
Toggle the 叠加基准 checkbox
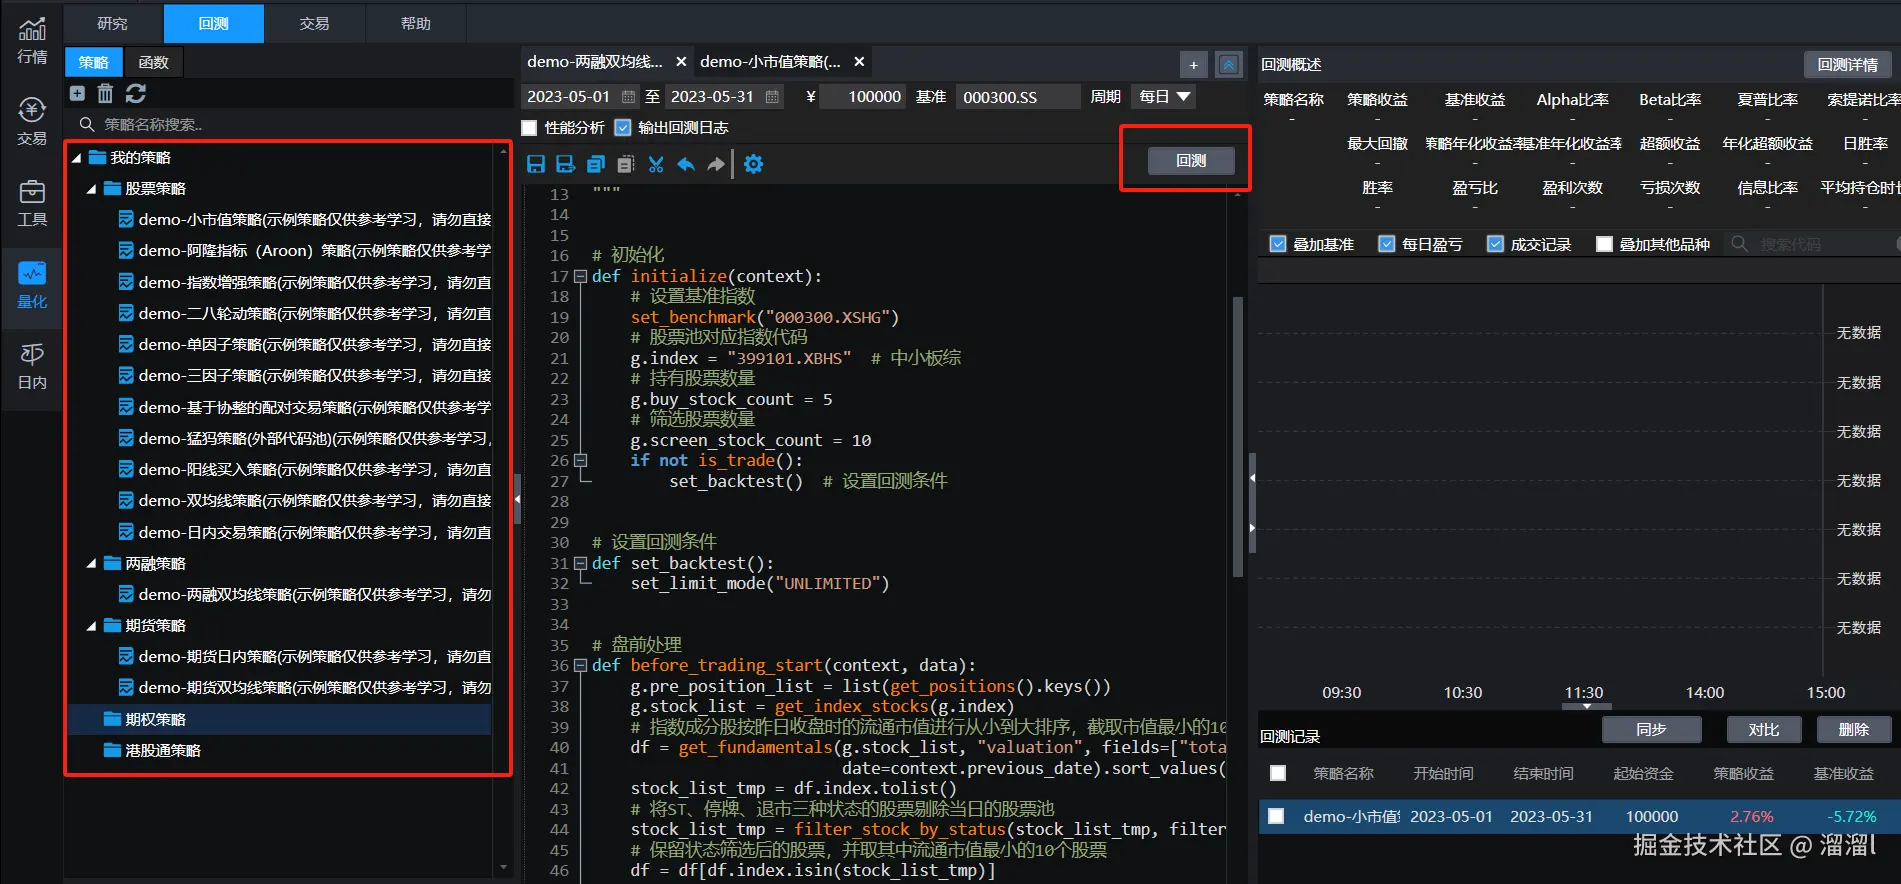coord(1277,244)
